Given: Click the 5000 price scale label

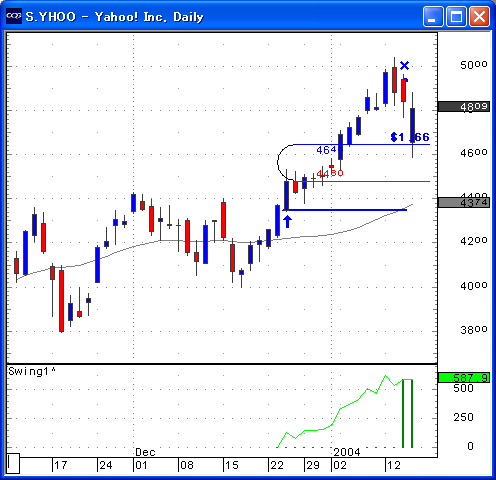Looking at the screenshot, I should (473, 65).
